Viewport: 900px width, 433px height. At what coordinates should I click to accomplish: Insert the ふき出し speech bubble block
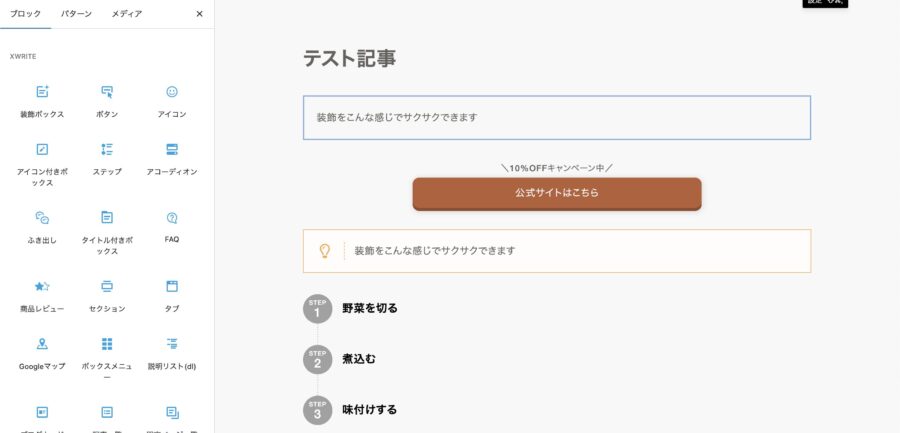click(42, 227)
